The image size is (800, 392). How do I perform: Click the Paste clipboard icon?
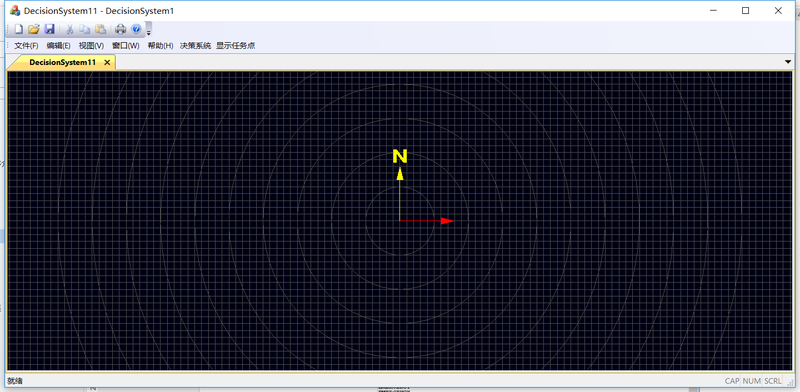click(101, 29)
